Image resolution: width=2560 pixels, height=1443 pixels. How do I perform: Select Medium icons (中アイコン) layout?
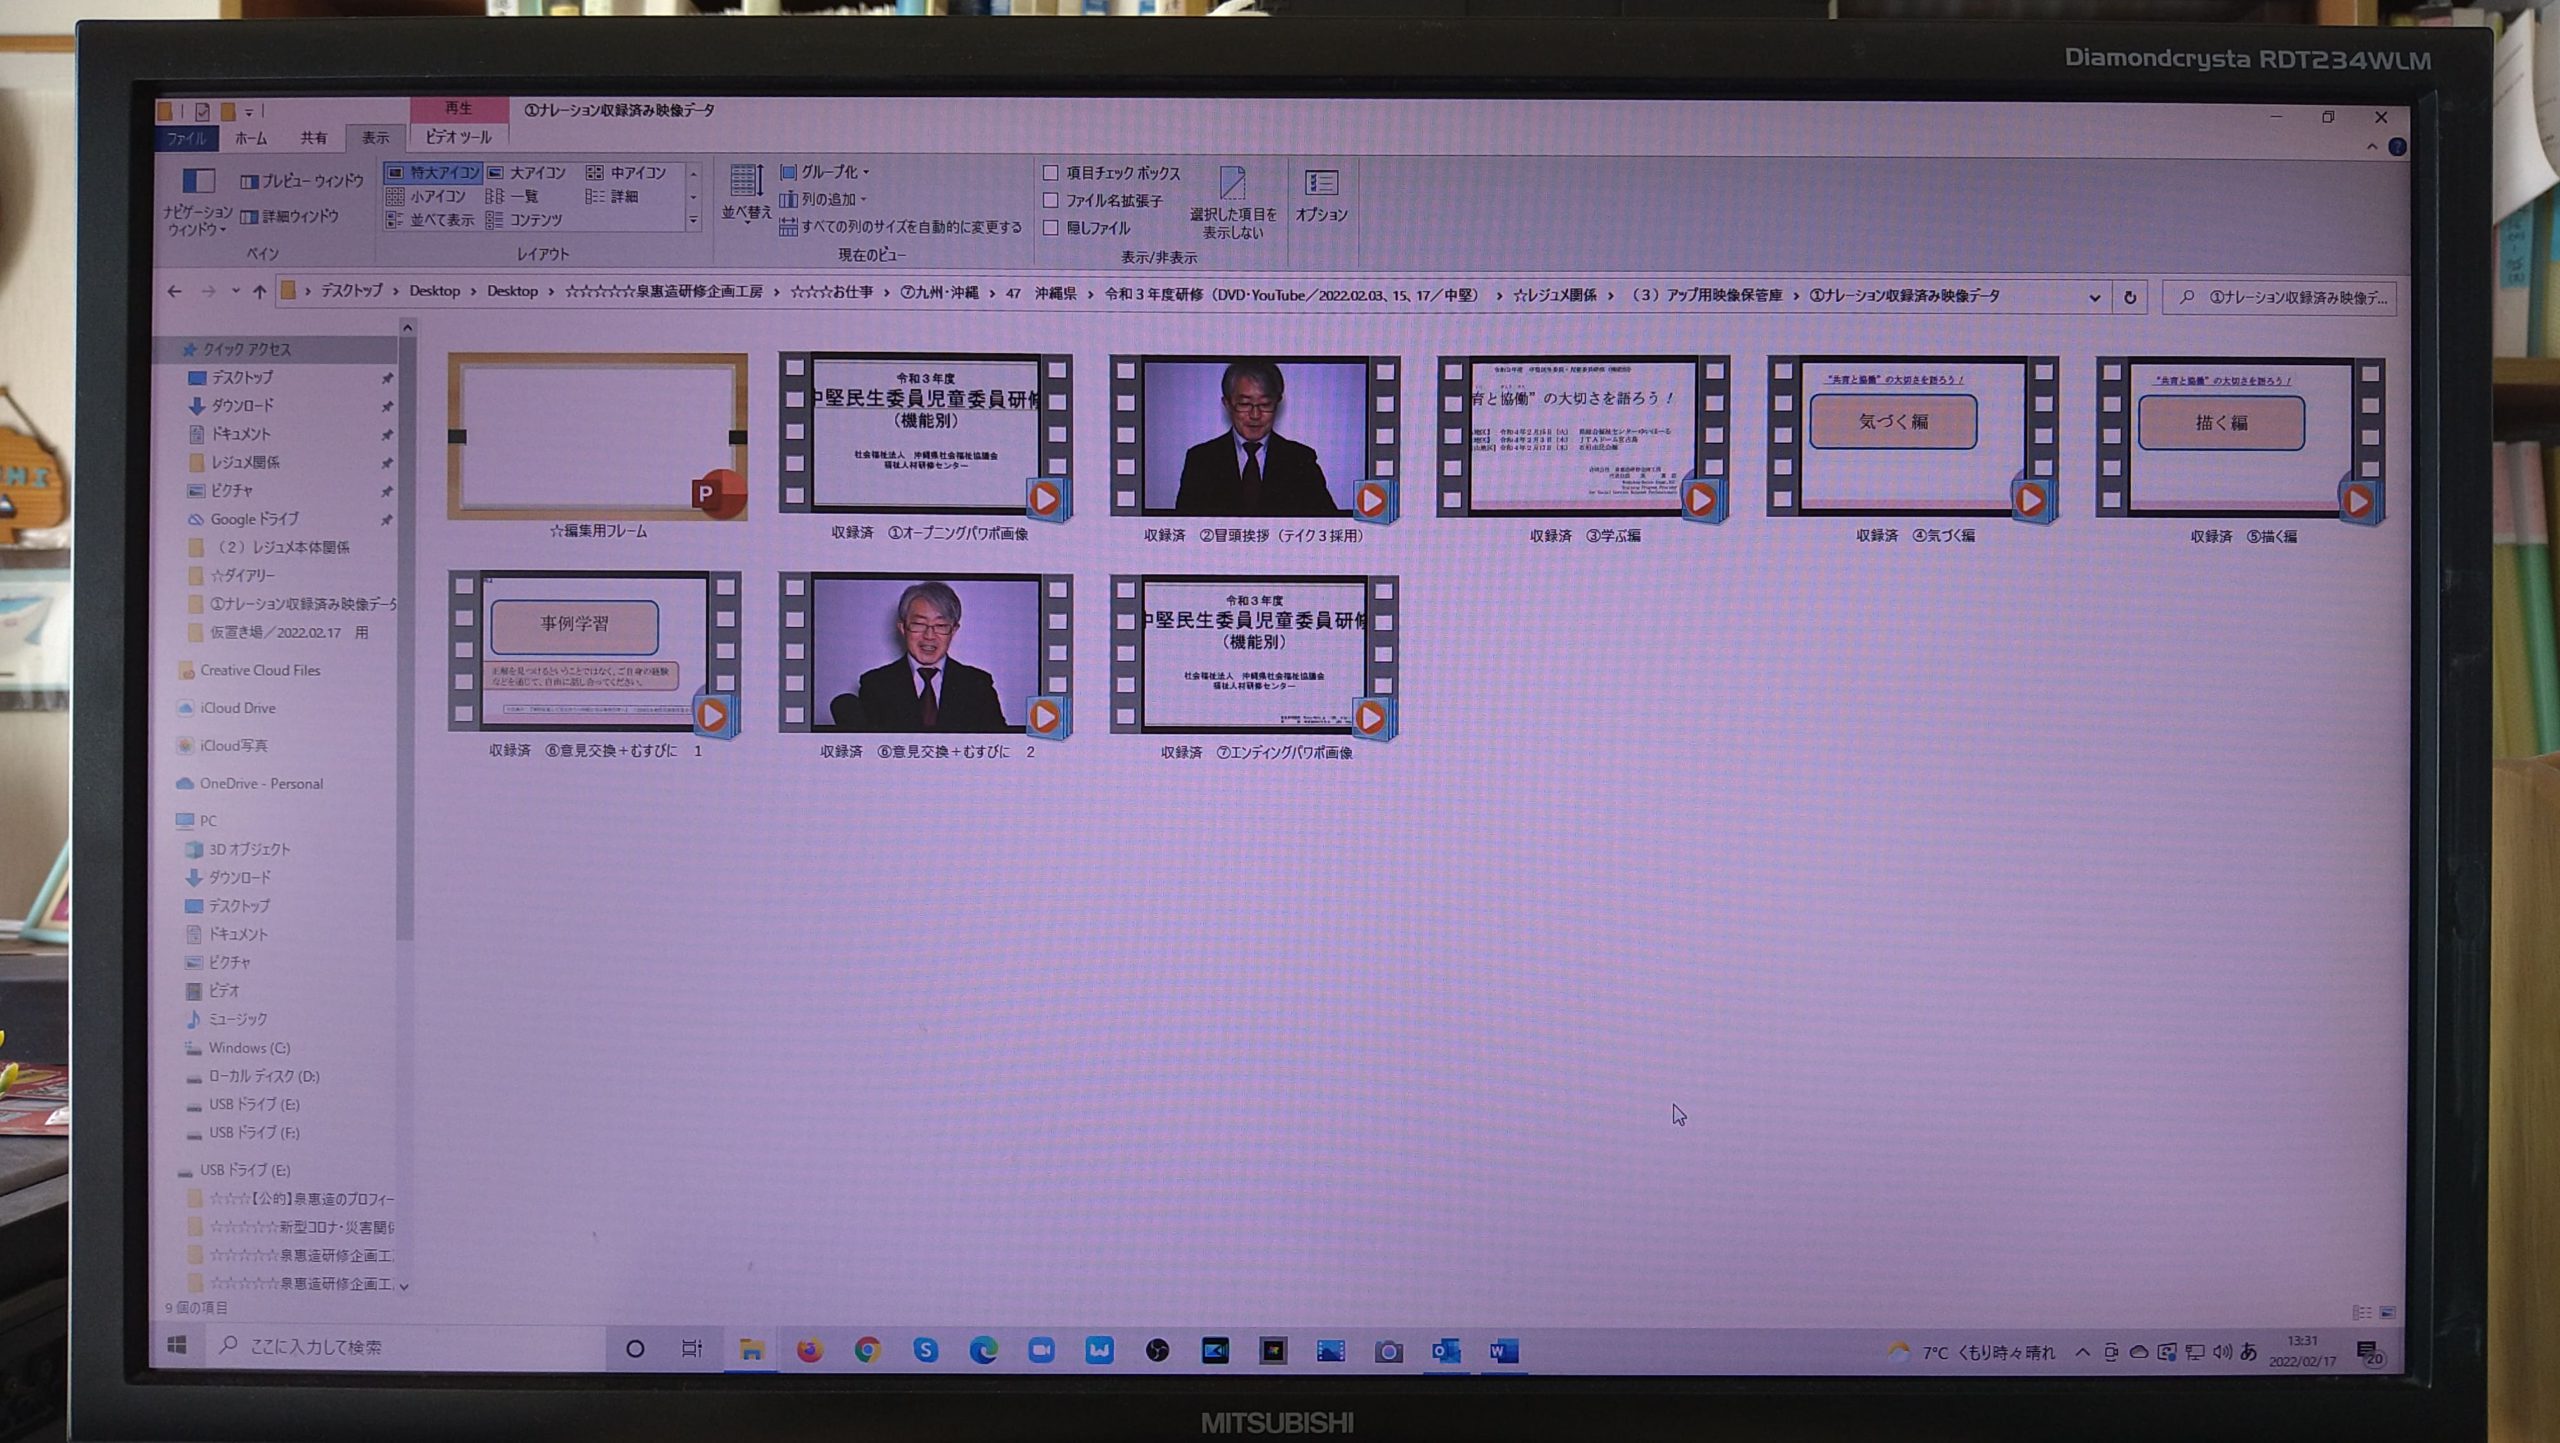627,173
